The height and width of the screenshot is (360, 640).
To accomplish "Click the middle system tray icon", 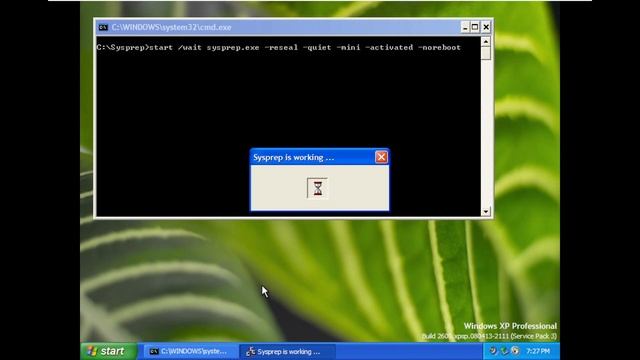I will pyautogui.click(x=504, y=351).
